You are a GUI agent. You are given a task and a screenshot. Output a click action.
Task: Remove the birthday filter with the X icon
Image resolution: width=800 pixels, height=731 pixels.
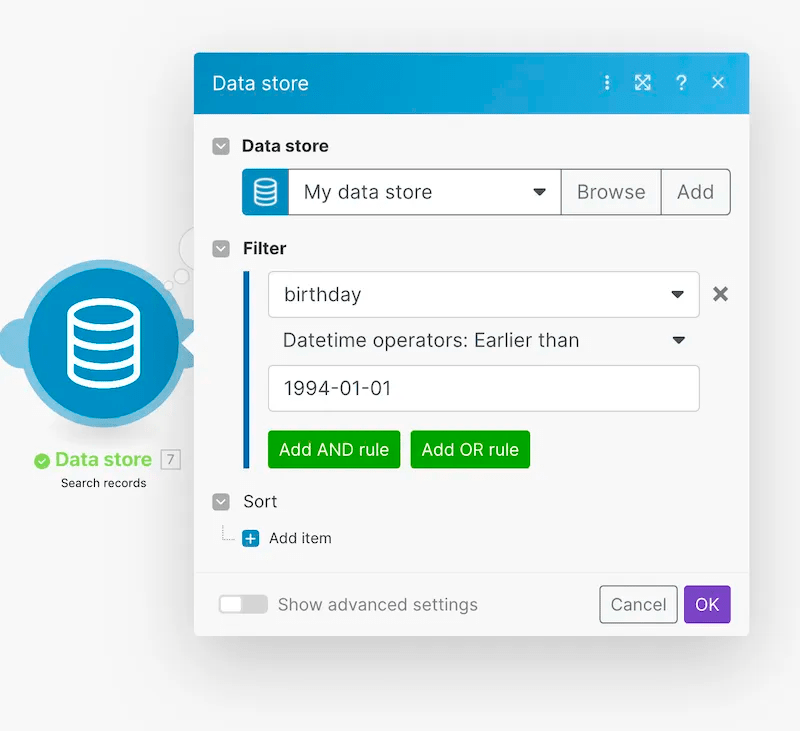[x=720, y=294]
